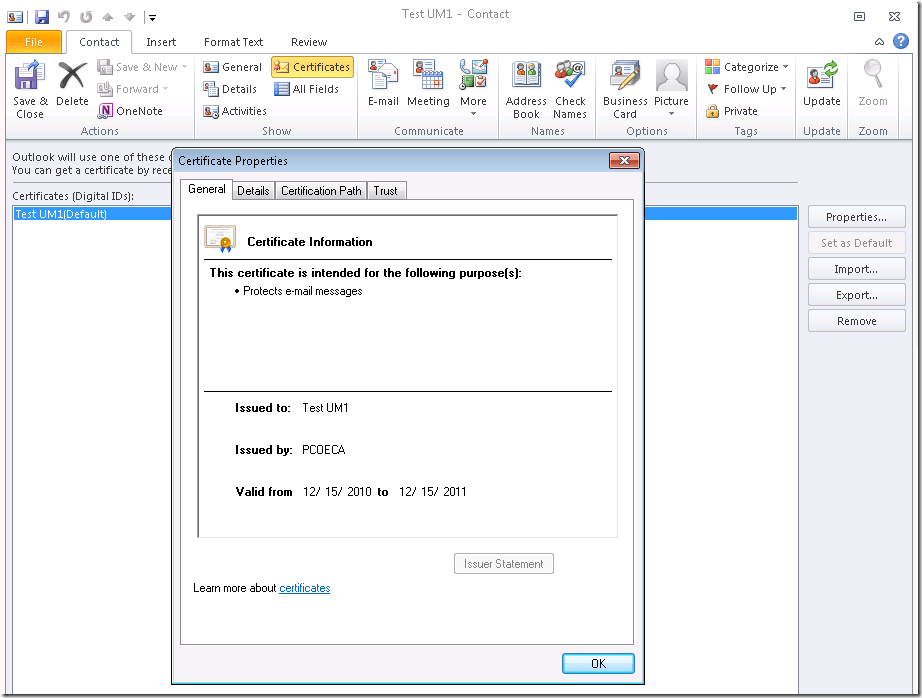Click OK in Certificate Properties dialog
This screenshot has height=698, width=922.
click(598, 663)
